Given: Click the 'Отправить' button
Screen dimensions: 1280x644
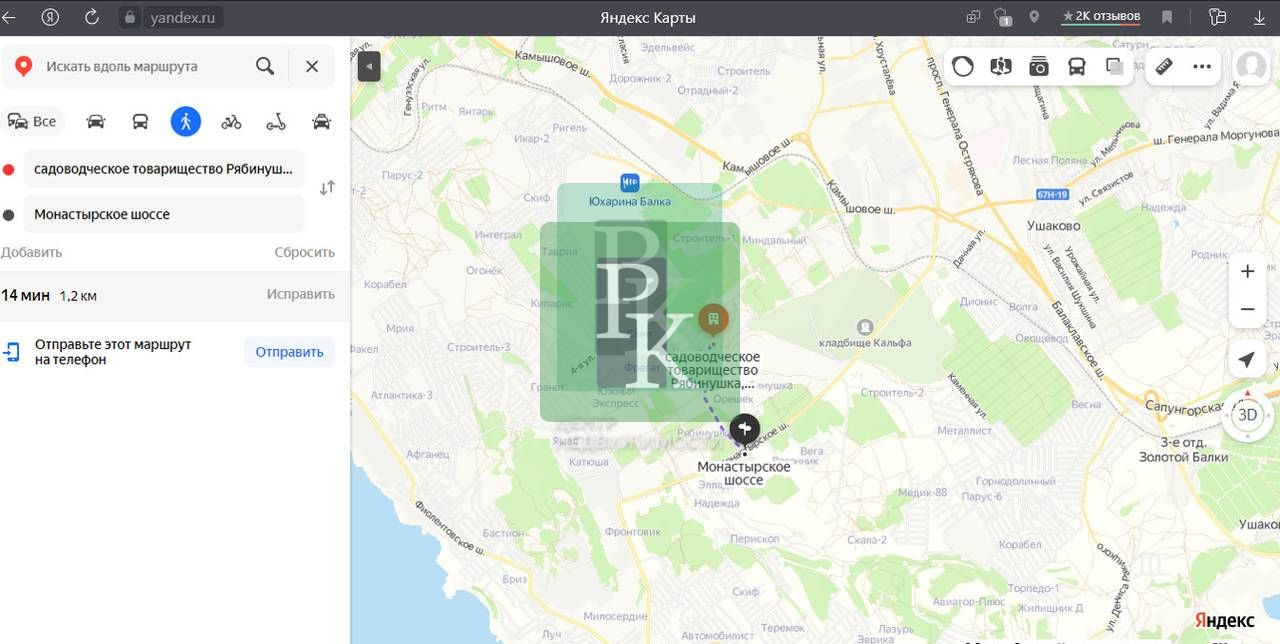Looking at the screenshot, I should [289, 352].
